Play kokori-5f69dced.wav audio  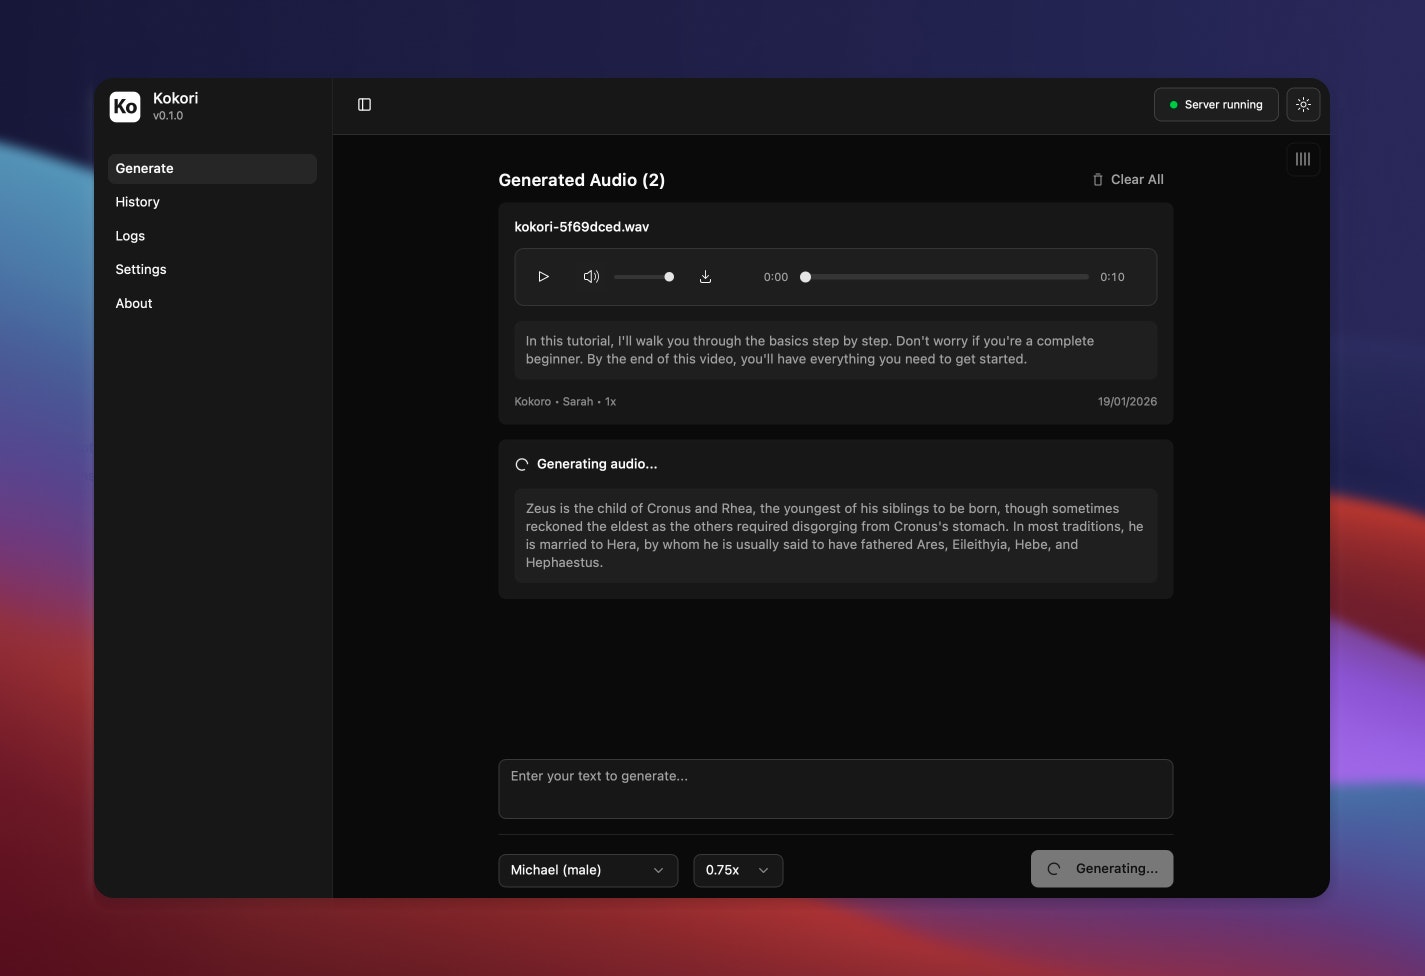click(543, 277)
